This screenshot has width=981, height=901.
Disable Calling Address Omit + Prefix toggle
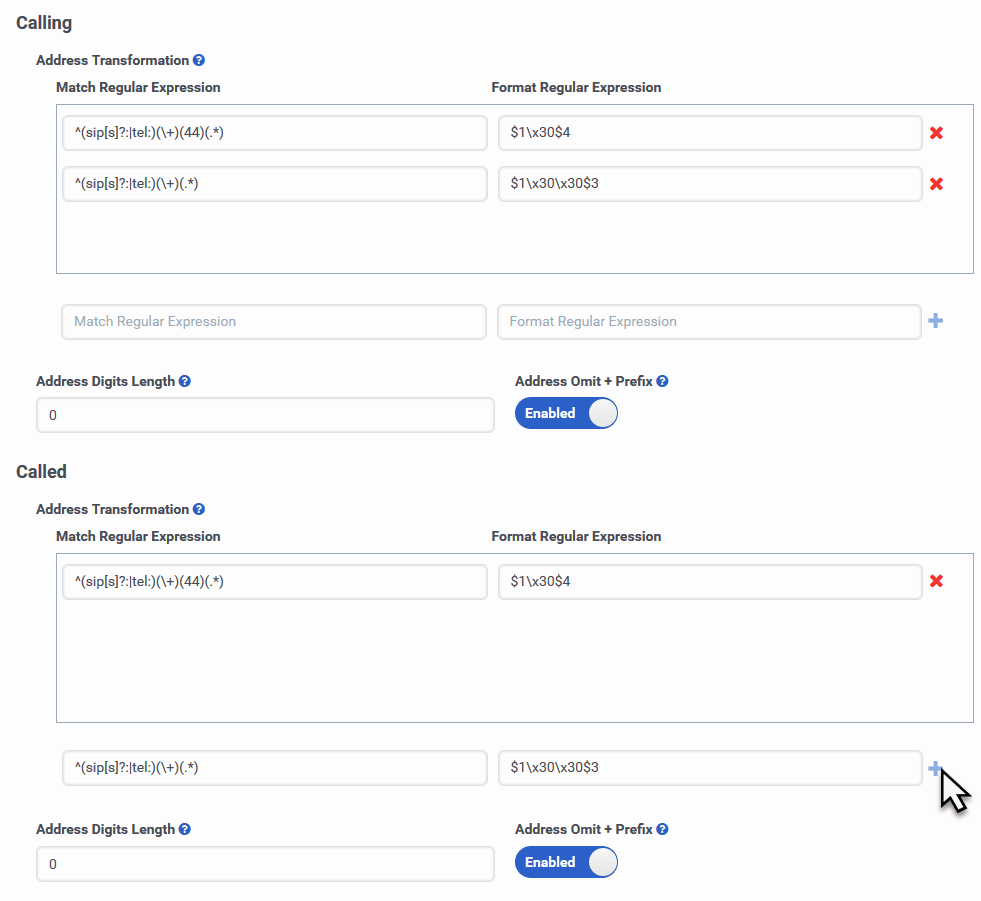point(566,414)
